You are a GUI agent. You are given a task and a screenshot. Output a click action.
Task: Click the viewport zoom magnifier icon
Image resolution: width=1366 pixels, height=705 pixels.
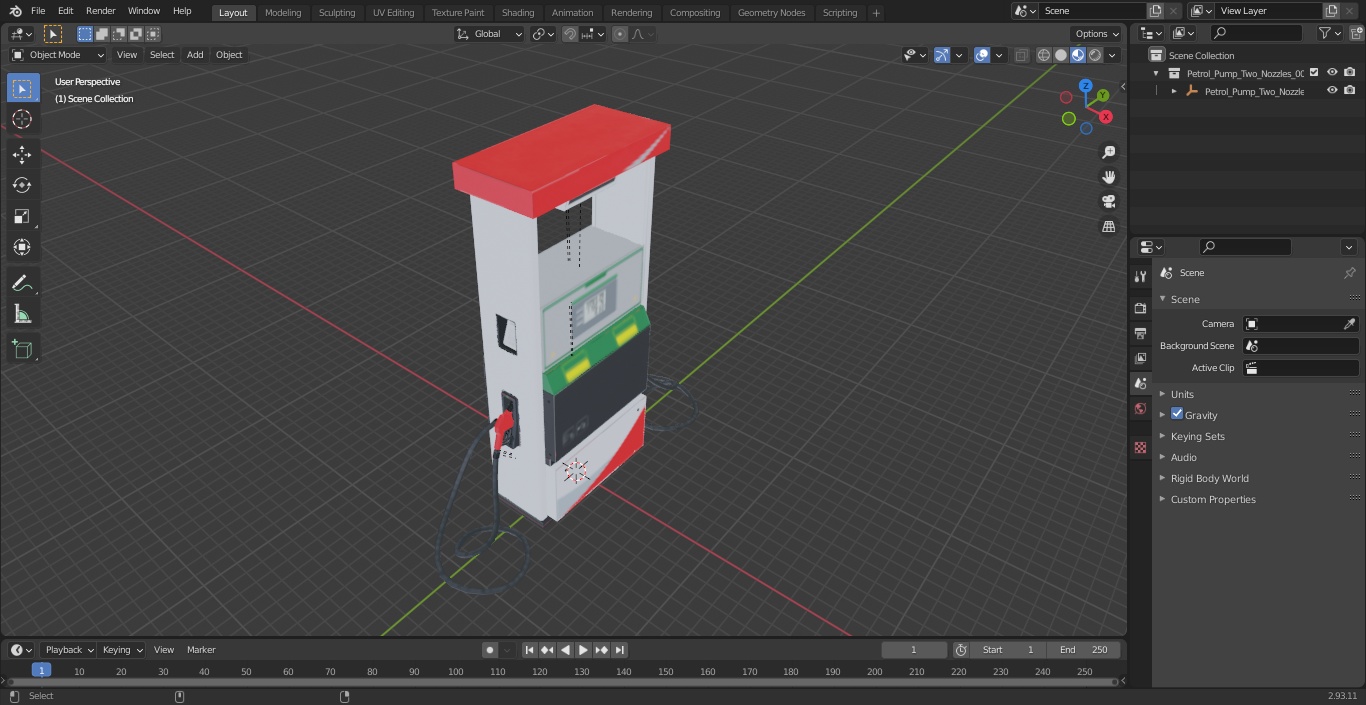click(x=1108, y=152)
